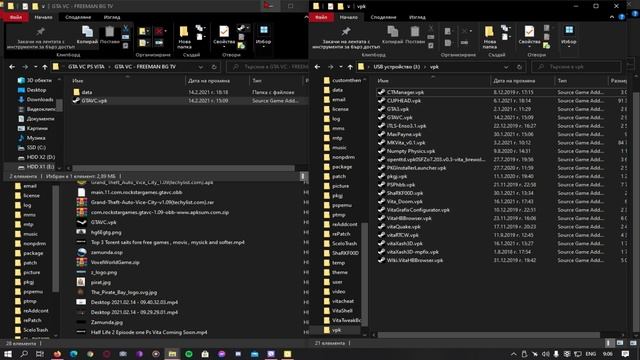Open the Файл menu in vpk window
640x360 pixels.
(x=321, y=17)
